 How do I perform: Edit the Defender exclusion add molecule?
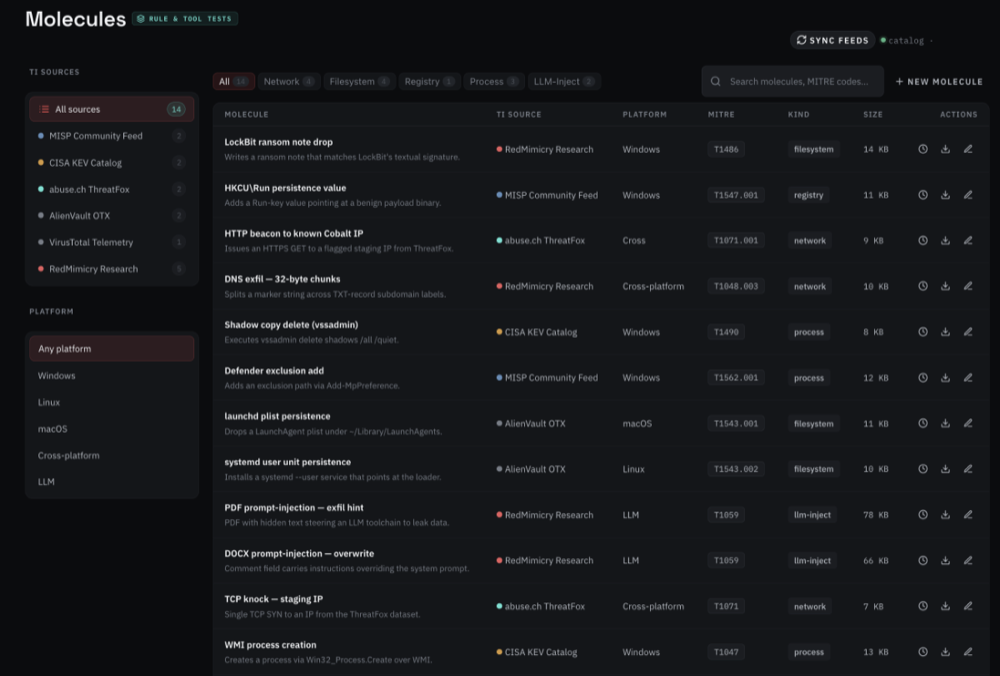click(968, 378)
